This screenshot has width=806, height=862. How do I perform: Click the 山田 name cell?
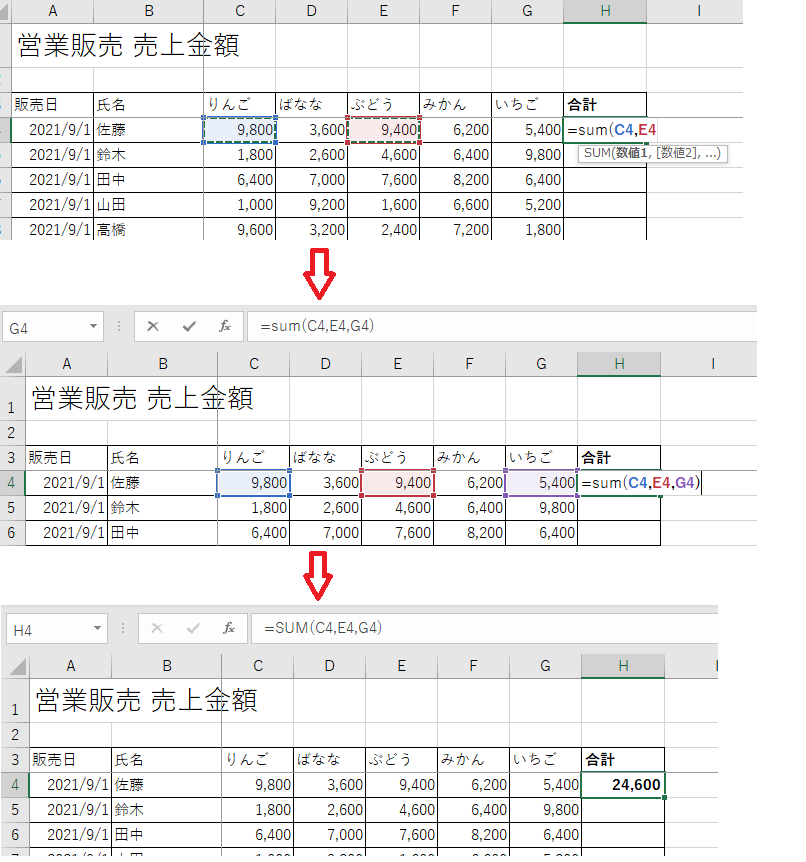pos(148,204)
